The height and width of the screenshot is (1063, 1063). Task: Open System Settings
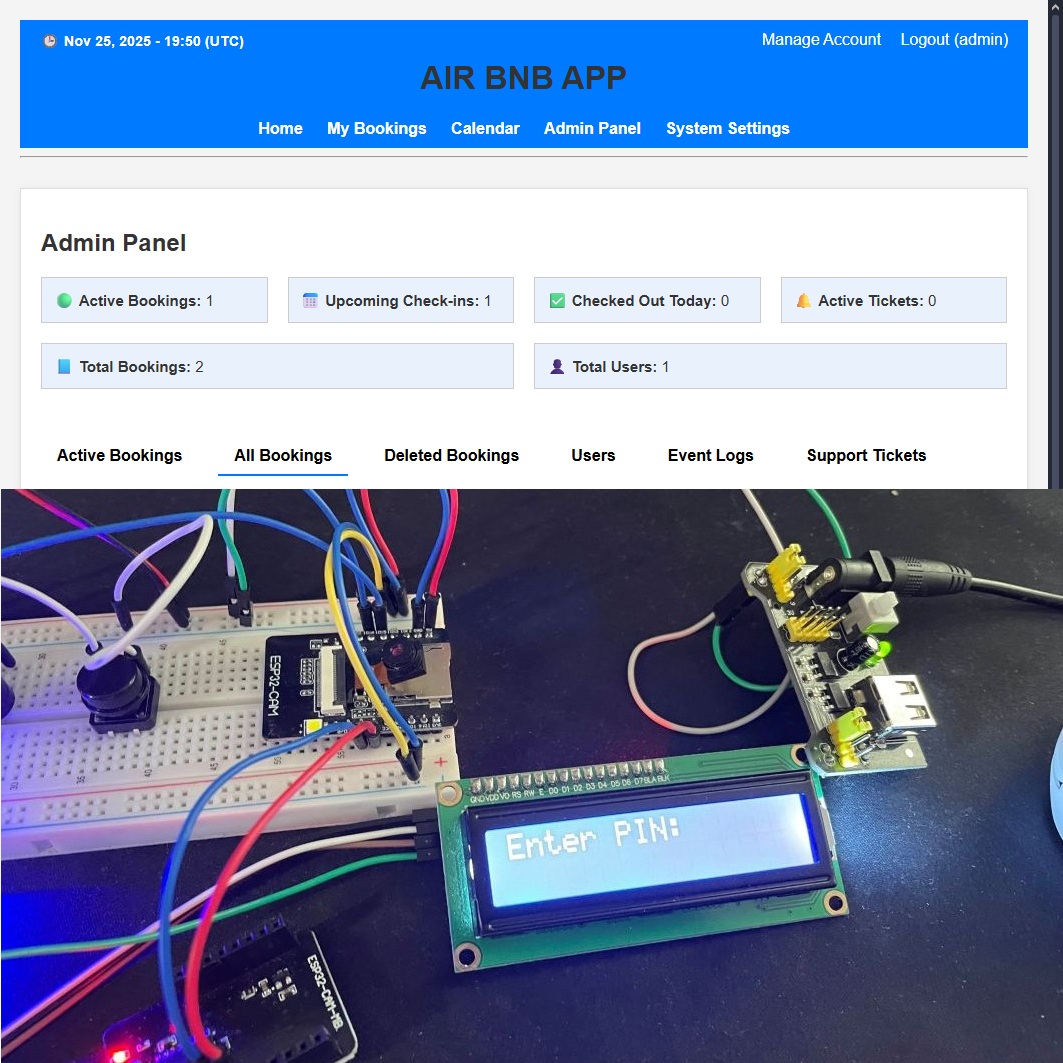click(x=727, y=128)
